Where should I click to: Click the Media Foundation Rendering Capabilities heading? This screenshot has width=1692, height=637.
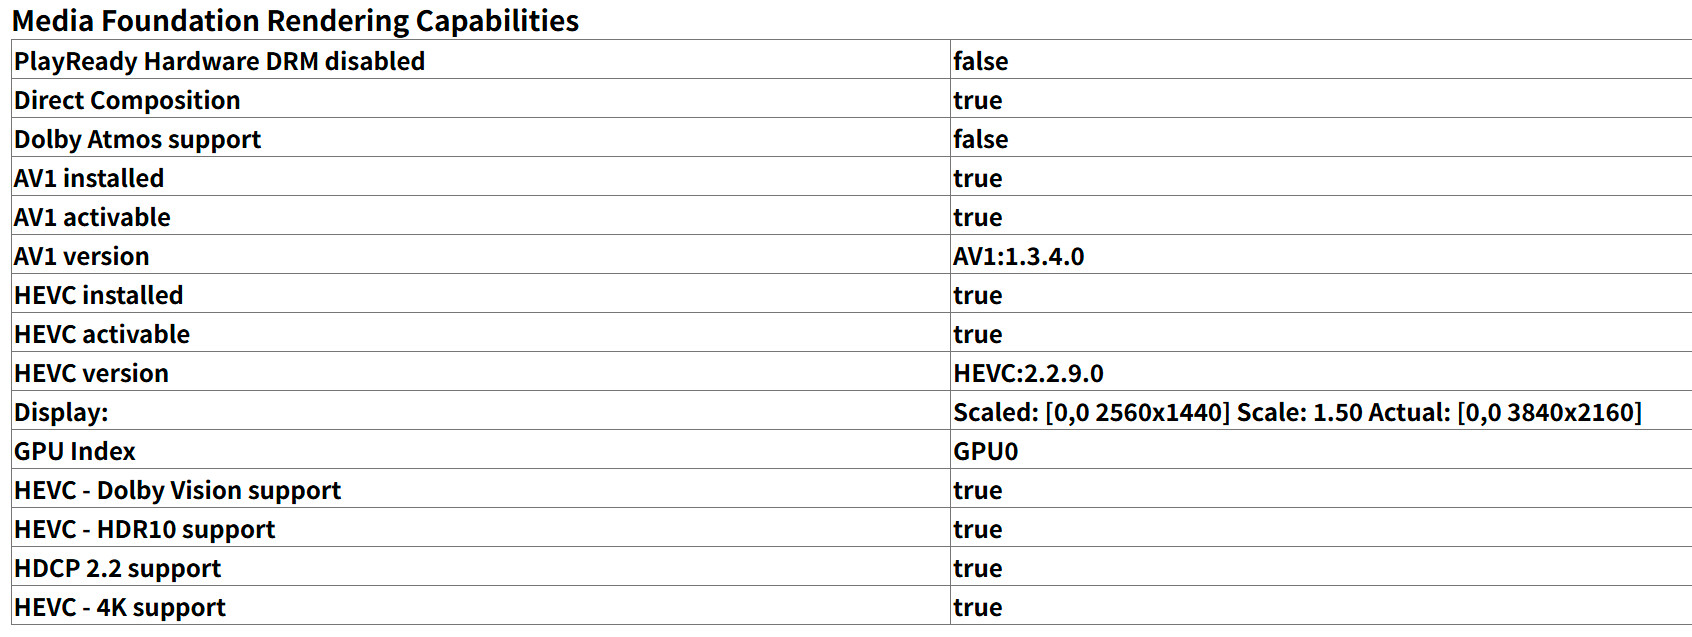coord(295,20)
